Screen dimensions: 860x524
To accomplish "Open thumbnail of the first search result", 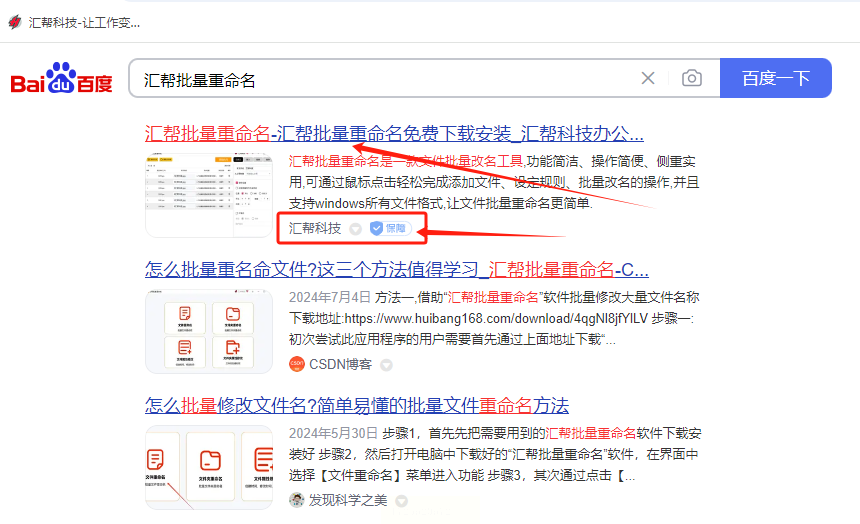I will tap(208, 195).
